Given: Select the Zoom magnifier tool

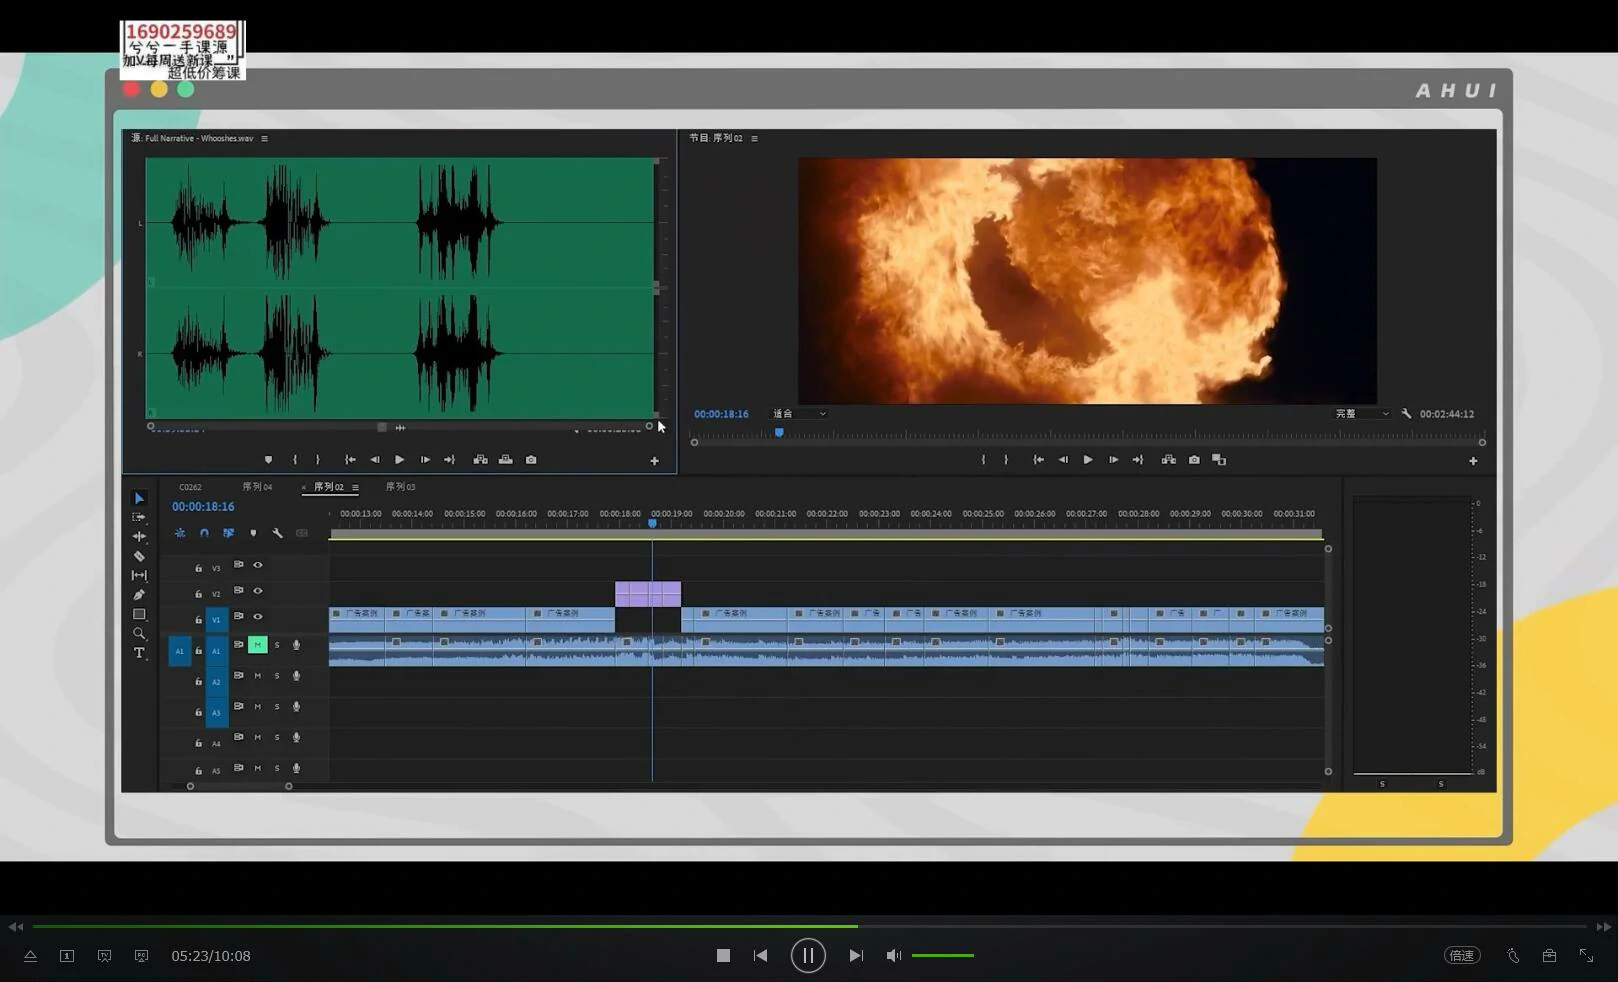Looking at the screenshot, I should (139, 634).
